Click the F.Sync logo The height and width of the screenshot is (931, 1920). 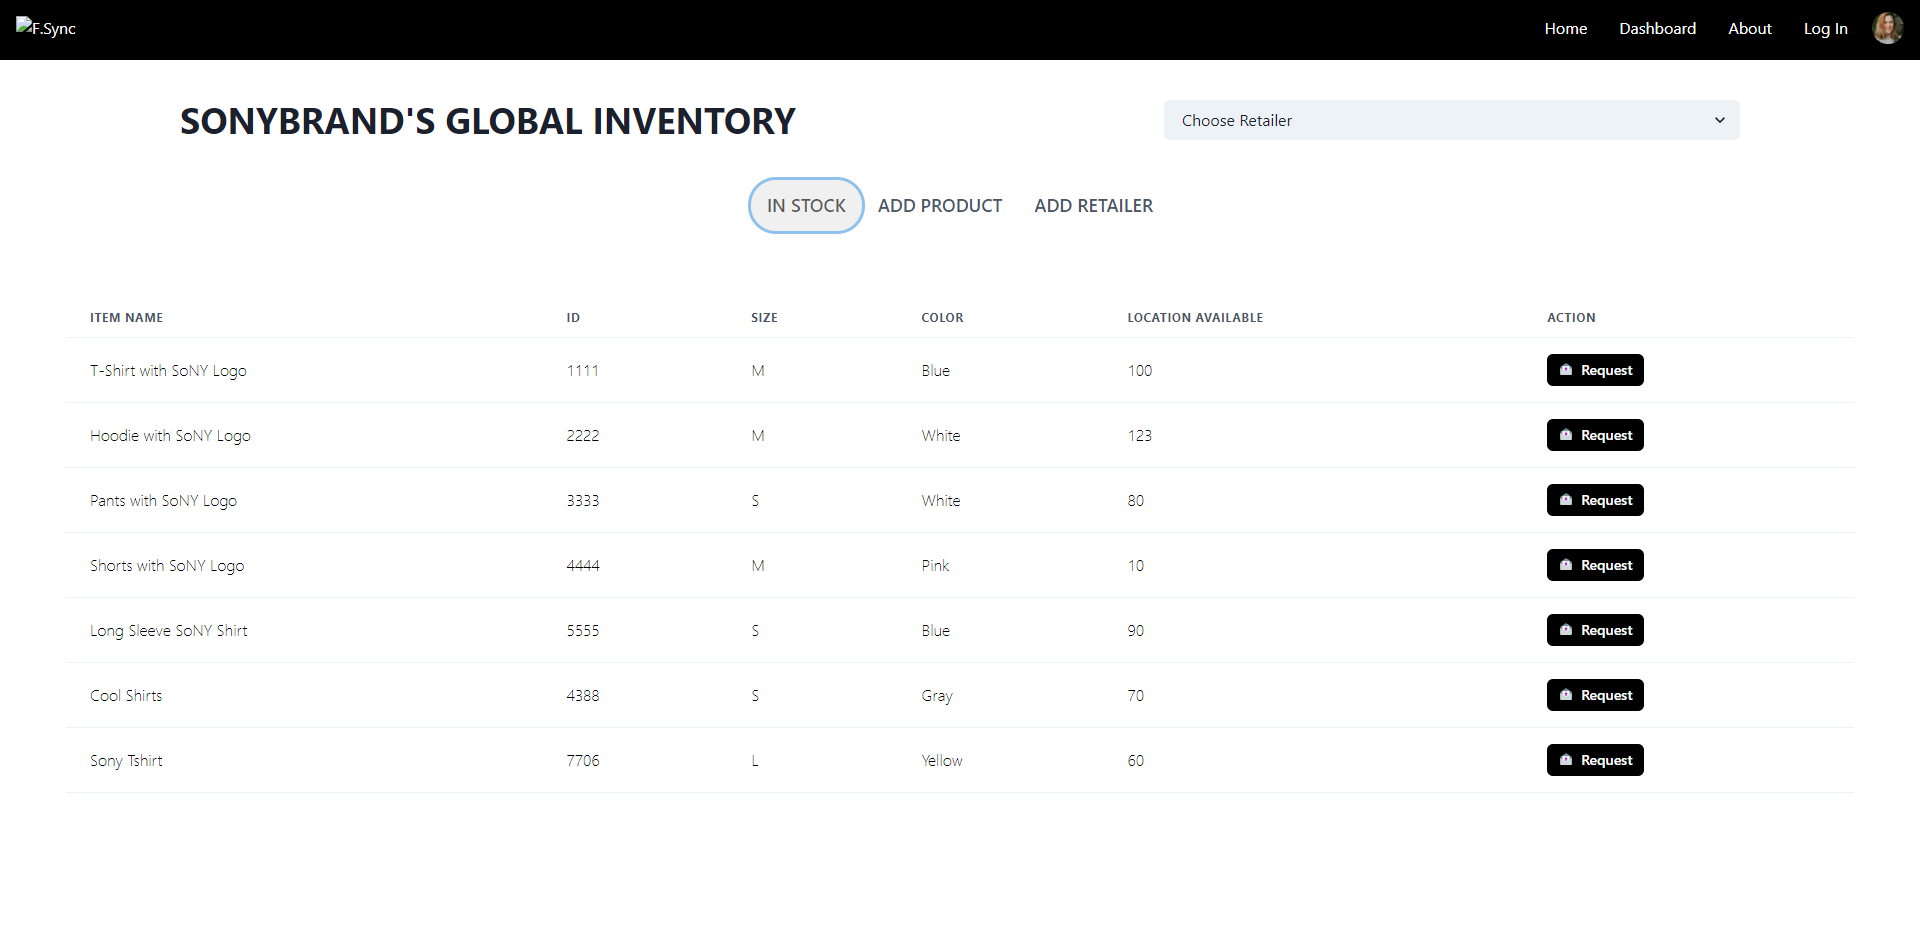point(46,28)
